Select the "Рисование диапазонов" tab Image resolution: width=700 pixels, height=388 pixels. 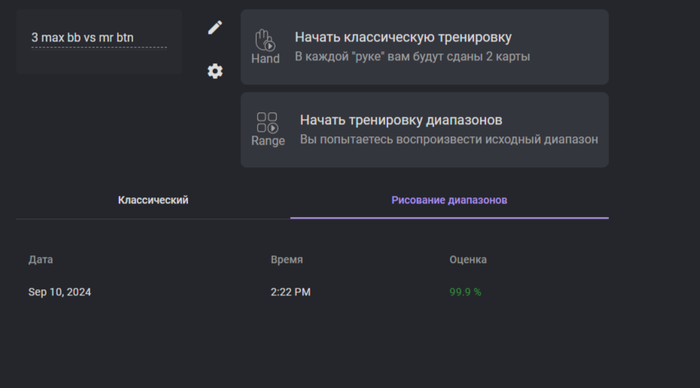(x=449, y=200)
